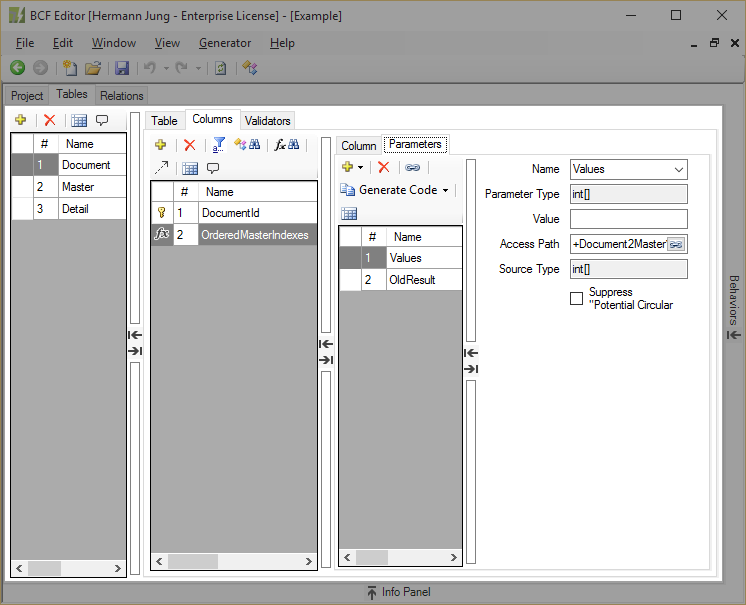
Task: Click find relations binoculars icon
Action: [x=247, y=145]
